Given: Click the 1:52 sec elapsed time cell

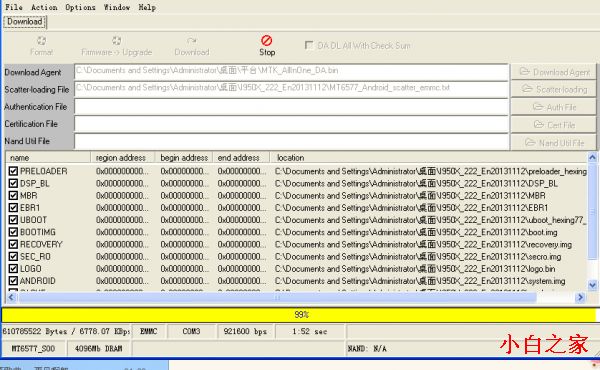Looking at the screenshot, I should [x=310, y=331].
